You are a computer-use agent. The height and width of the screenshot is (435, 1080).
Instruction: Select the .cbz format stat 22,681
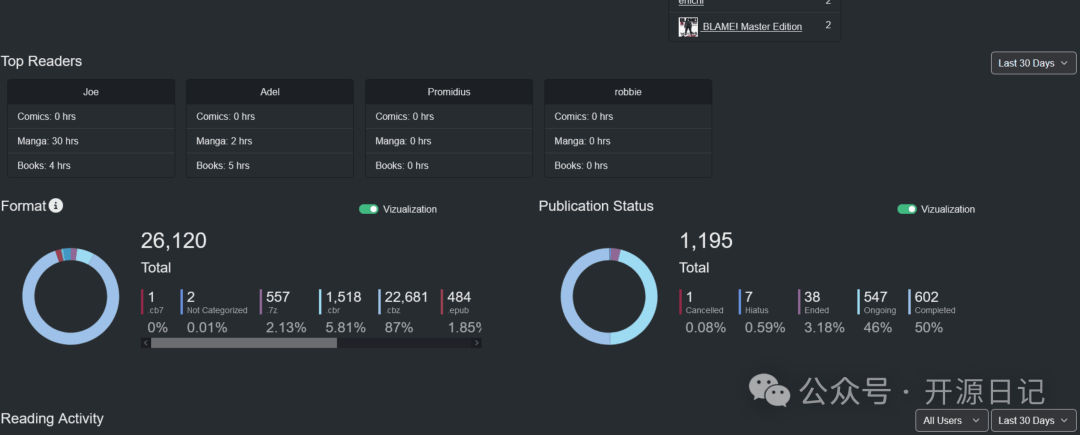(x=406, y=297)
